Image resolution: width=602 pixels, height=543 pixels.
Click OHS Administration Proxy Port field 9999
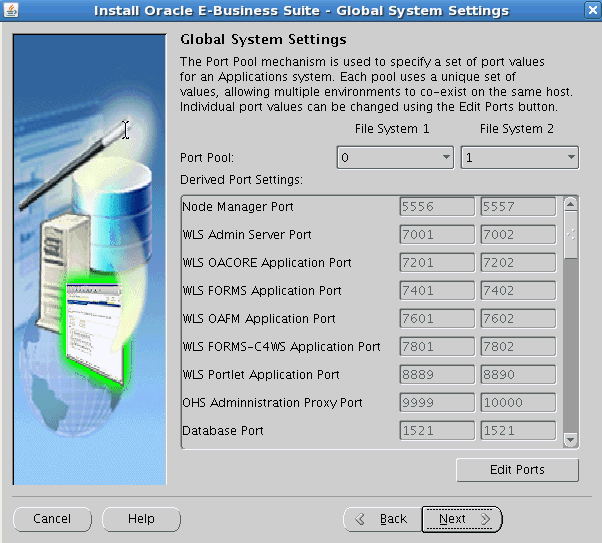coord(437,403)
